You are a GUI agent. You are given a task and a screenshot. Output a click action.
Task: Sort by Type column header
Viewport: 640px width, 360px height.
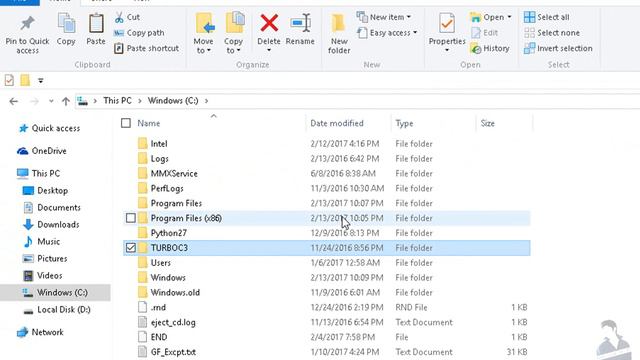[404, 123]
